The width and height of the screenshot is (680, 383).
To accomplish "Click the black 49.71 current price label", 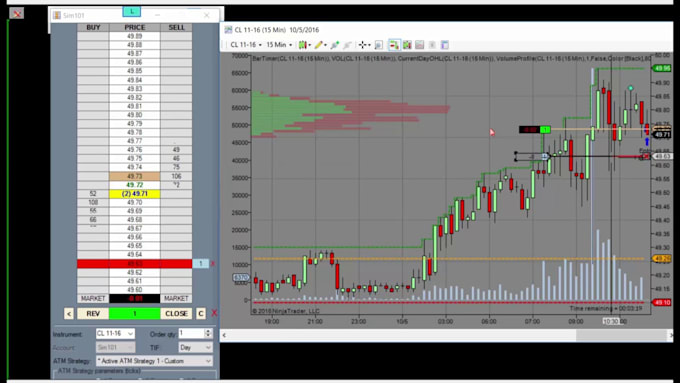I will [662, 135].
